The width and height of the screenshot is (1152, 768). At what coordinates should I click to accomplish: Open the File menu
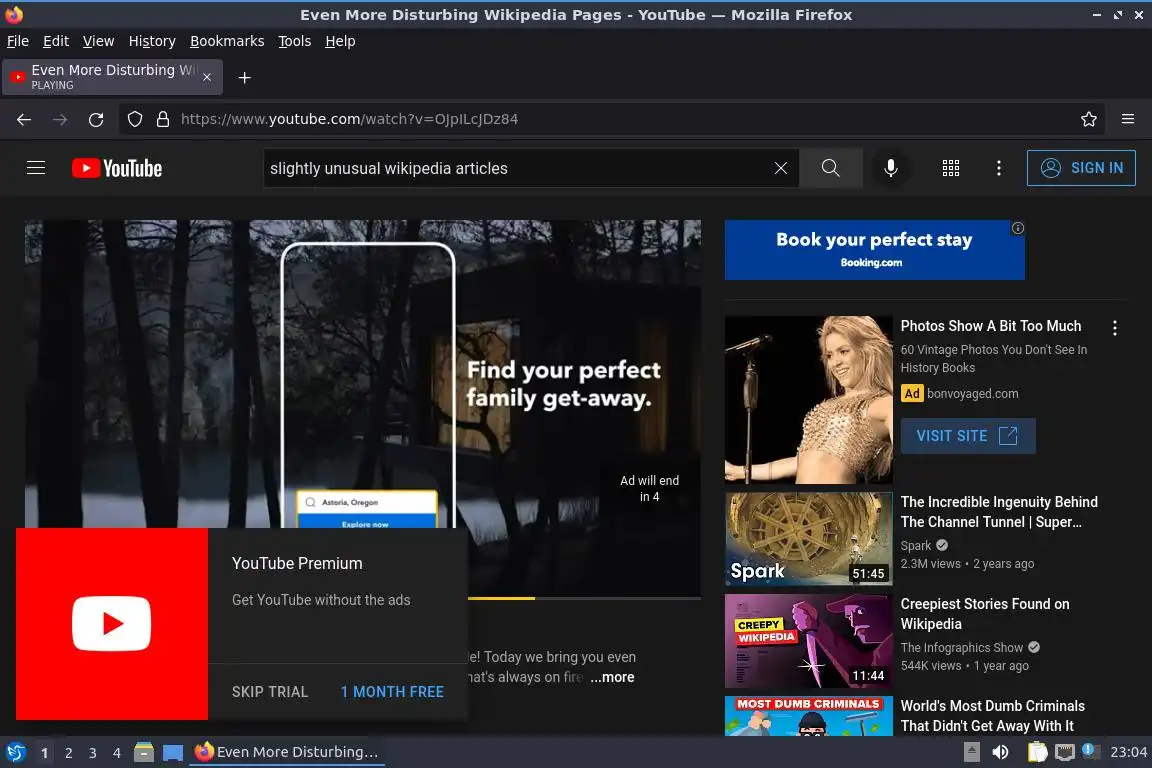[x=18, y=41]
